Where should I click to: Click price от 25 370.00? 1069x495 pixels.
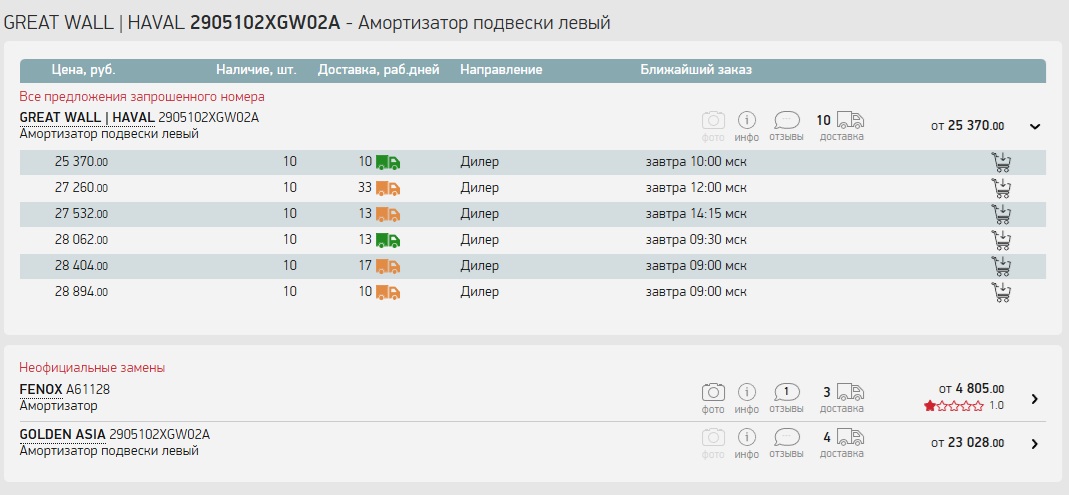(967, 126)
